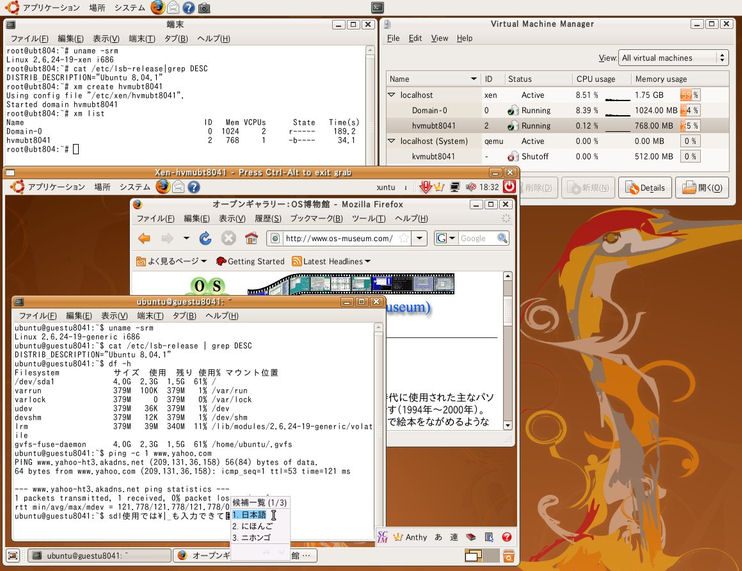The image size is (742, 571).
Task: Reload the page in Firefox
Action: point(205,238)
